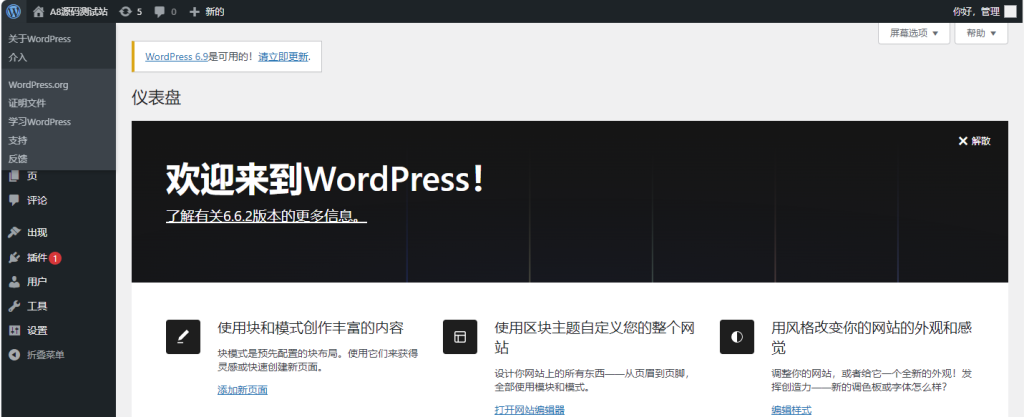Click the 解散 dismiss label
Viewport: 1024px width, 417px height.
(x=981, y=141)
